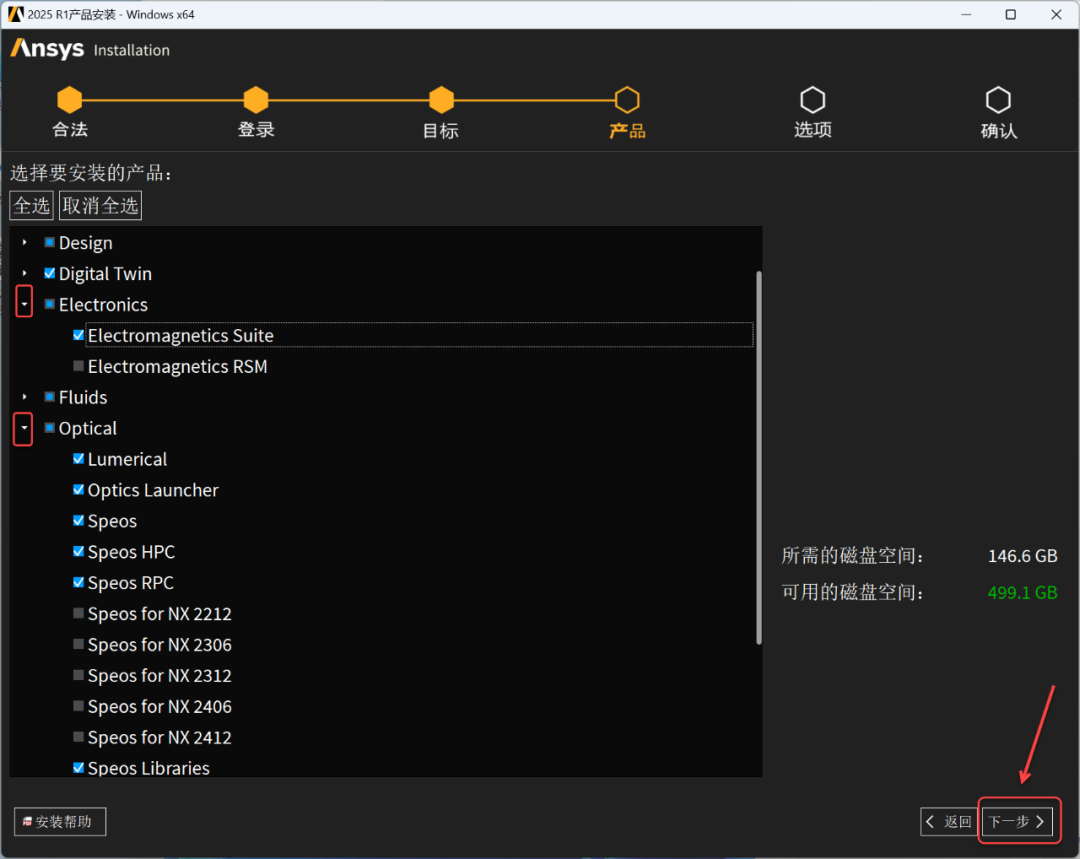Screen dimensions: 1080x859
Task: Uncheck the Optics Launcher checkbox
Action: tap(79, 490)
